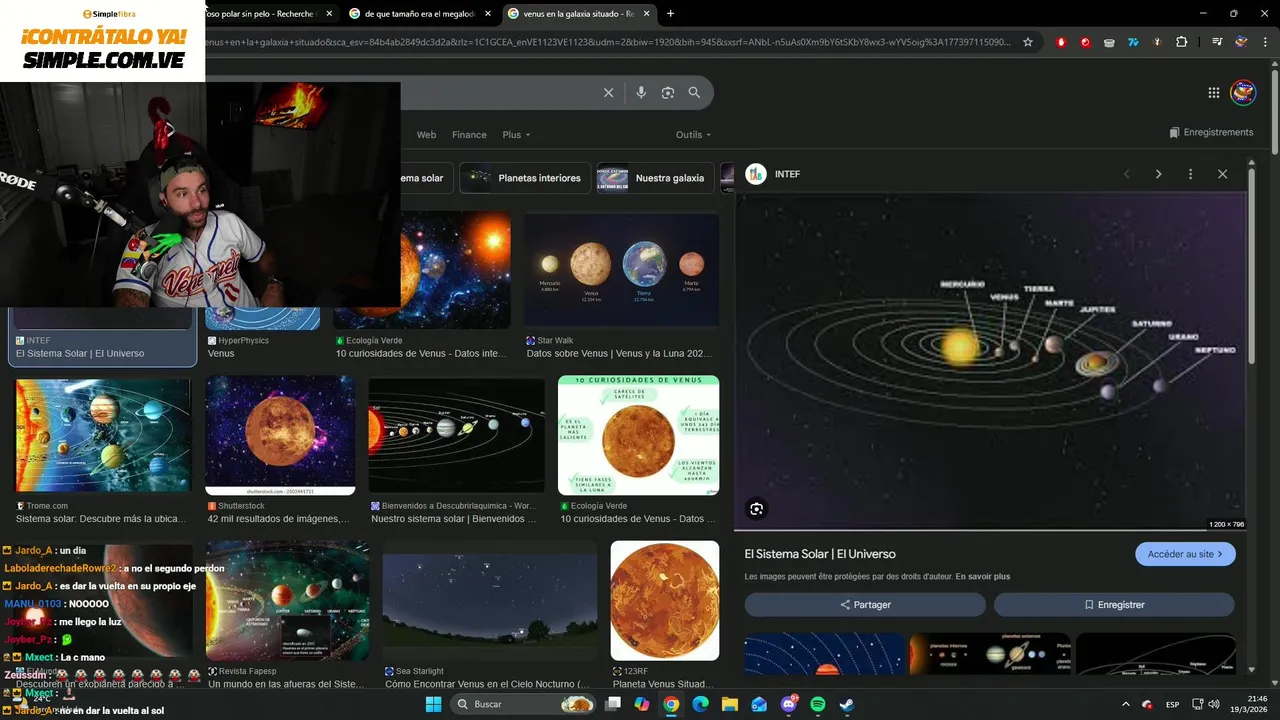Image resolution: width=1280 pixels, height=720 pixels.
Task: Search inside image using Lens icon on preview
Action: click(x=757, y=509)
